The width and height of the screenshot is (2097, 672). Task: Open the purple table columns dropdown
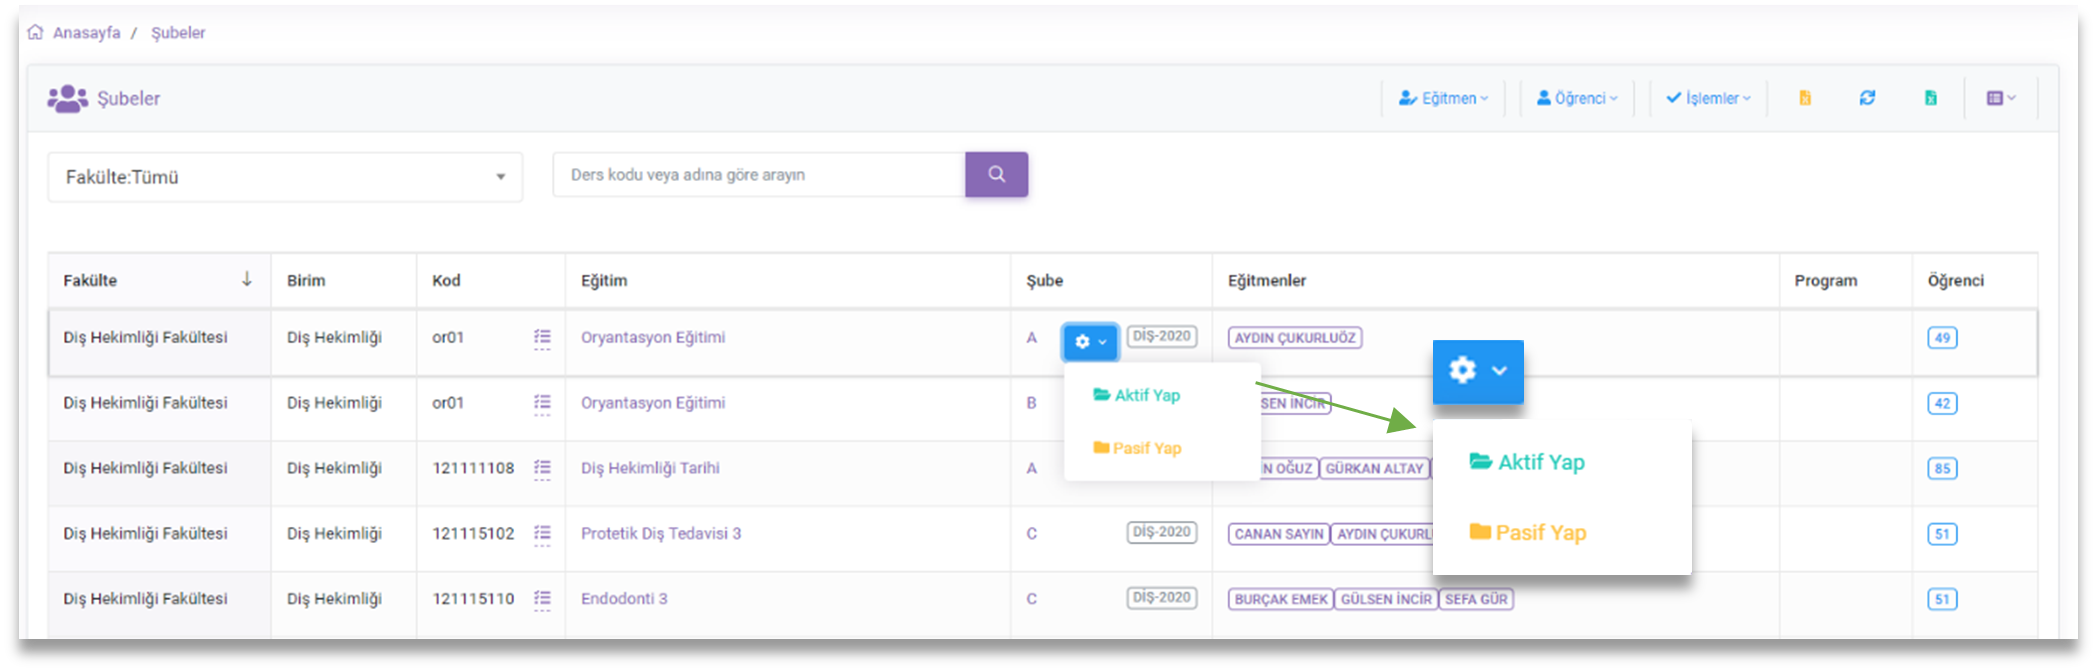2001,98
